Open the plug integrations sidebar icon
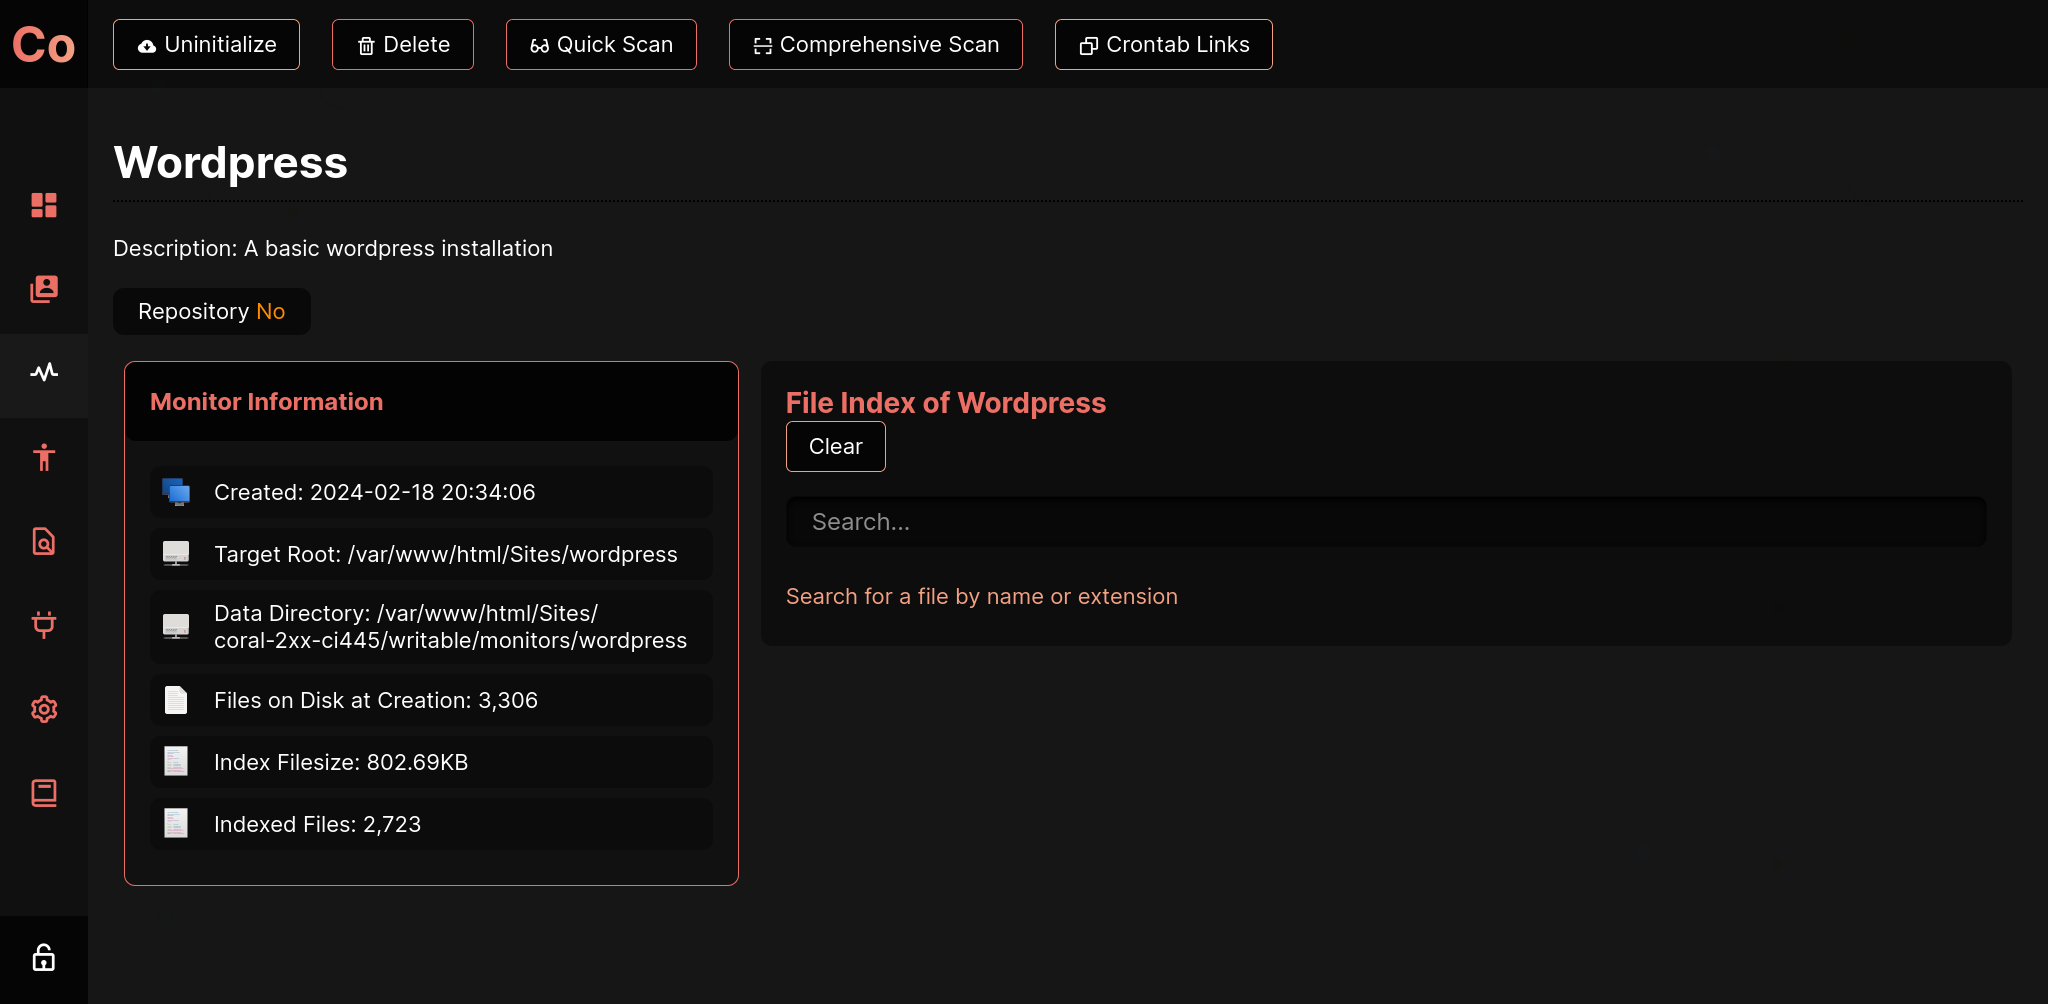This screenshot has height=1004, width=2048. [x=44, y=625]
